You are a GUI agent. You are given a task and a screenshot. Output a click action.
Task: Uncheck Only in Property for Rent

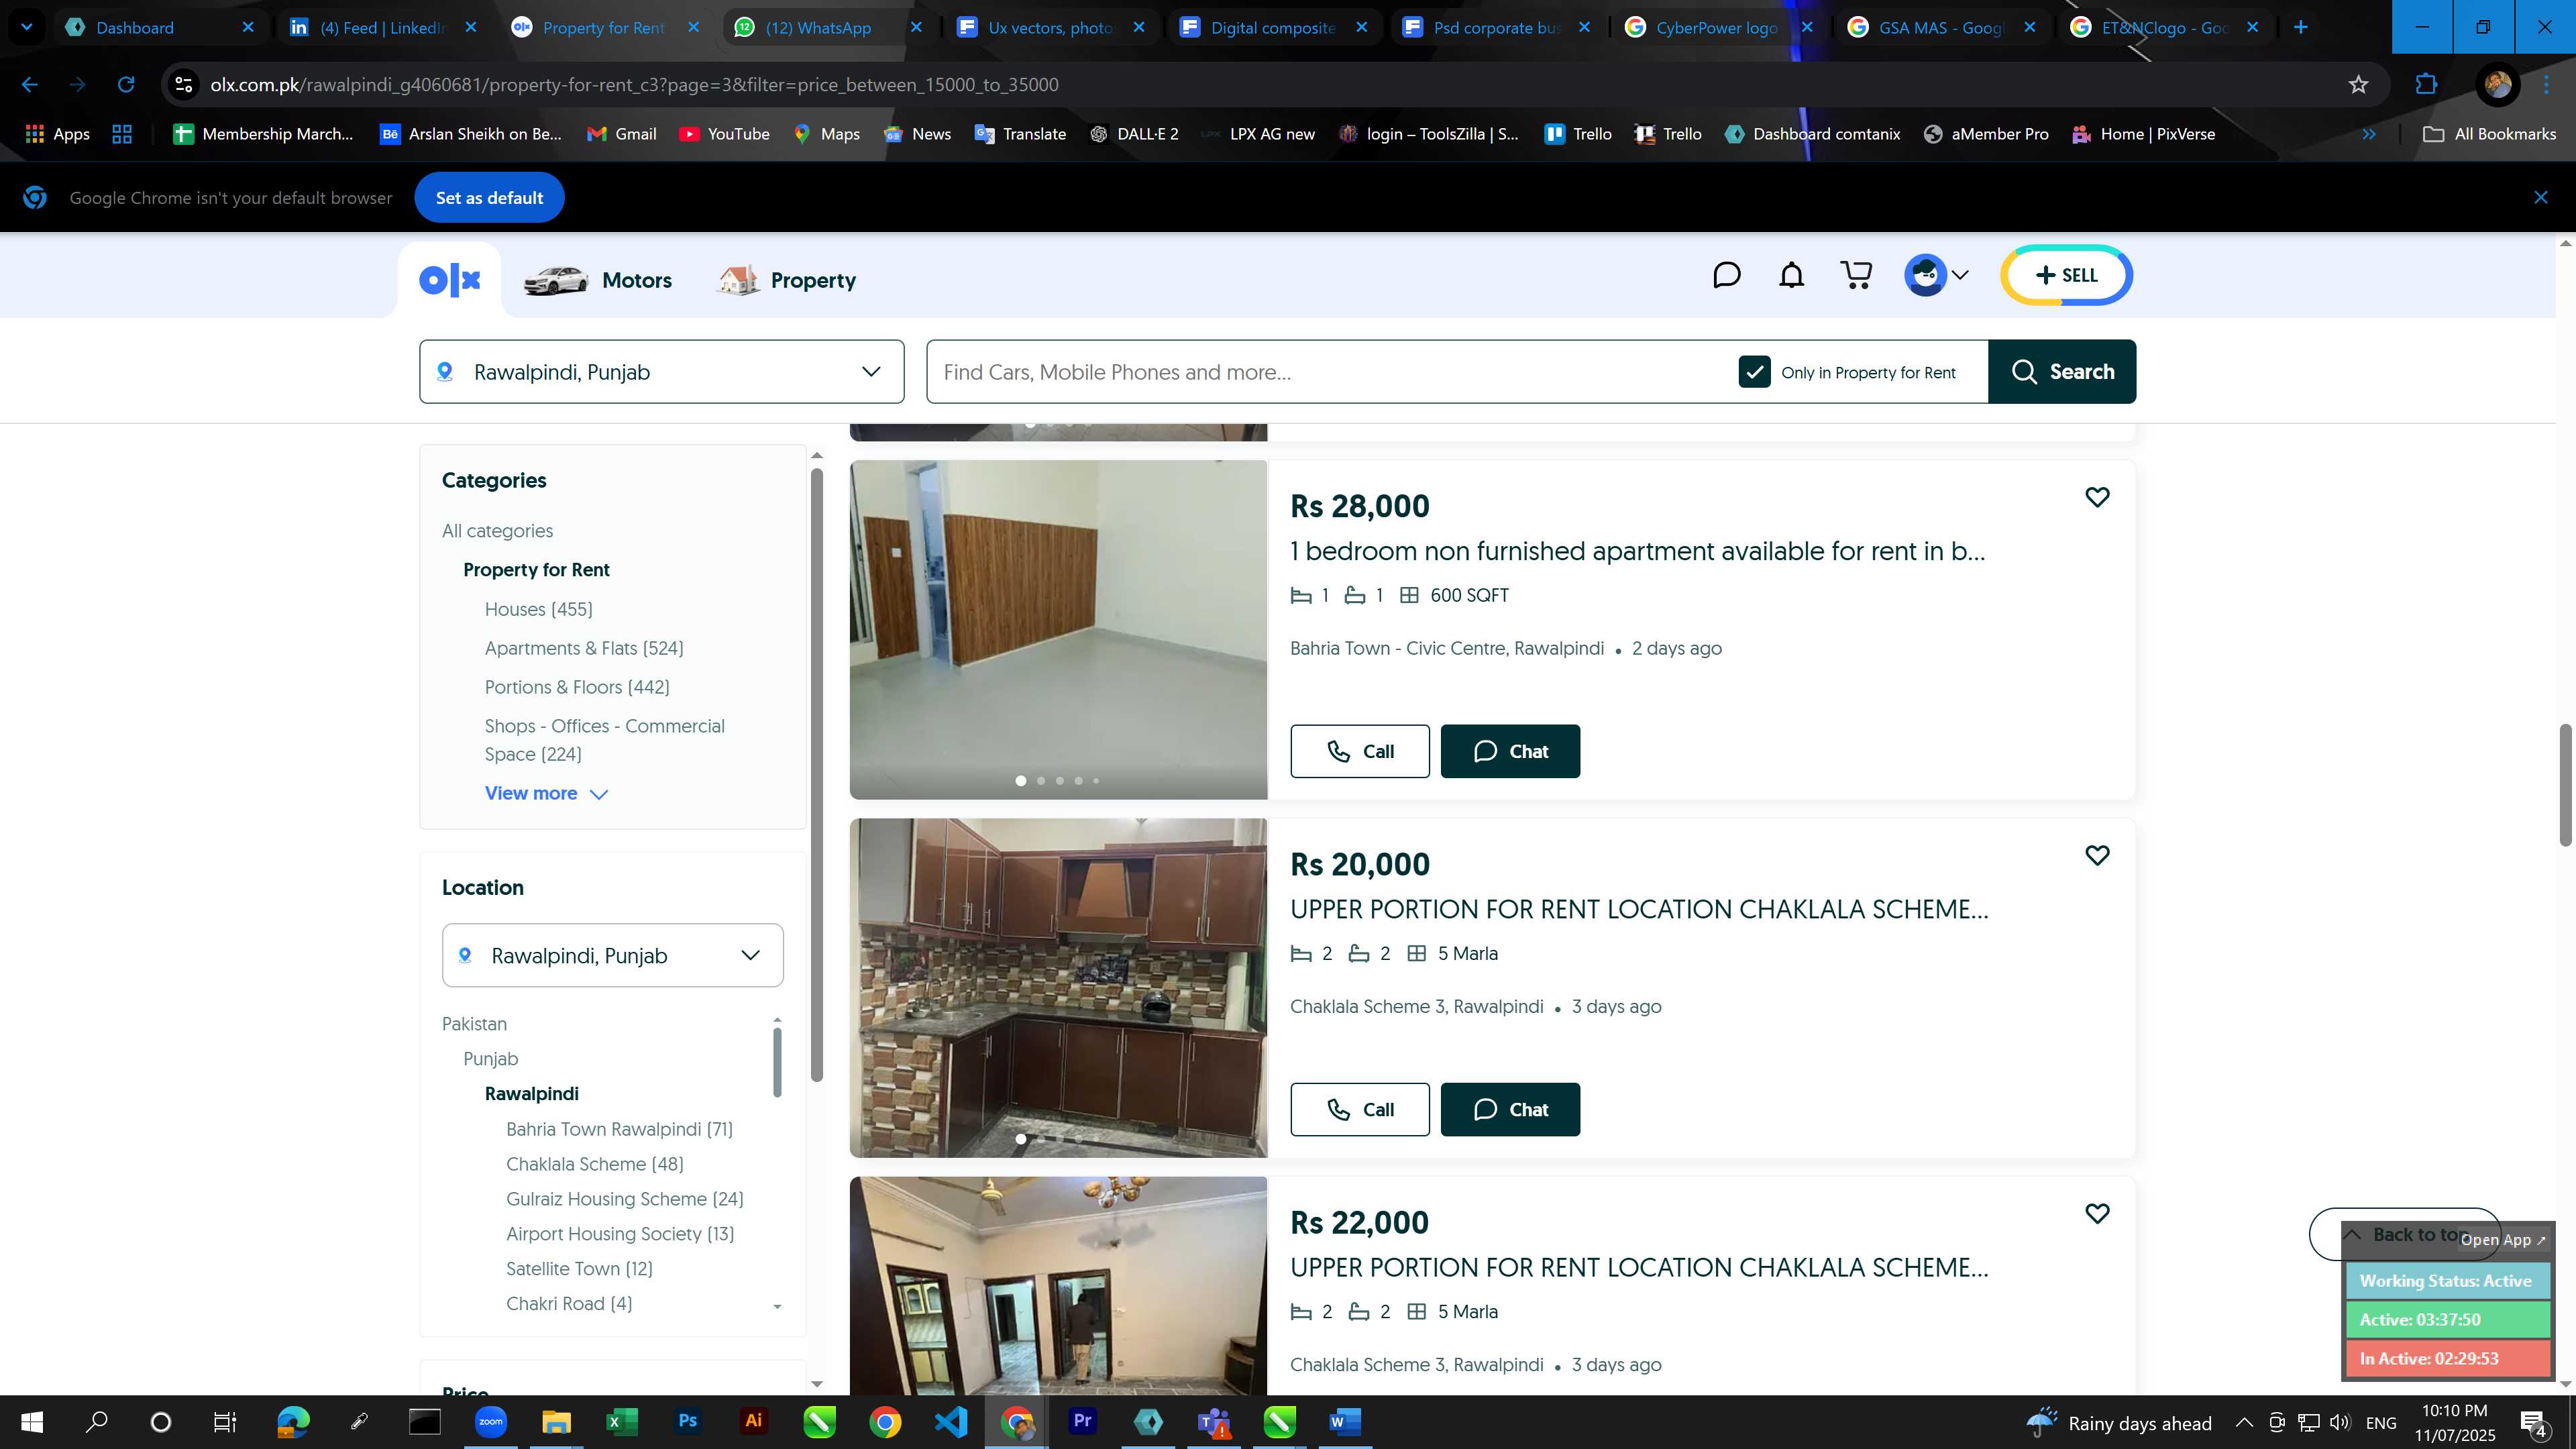pos(1754,372)
